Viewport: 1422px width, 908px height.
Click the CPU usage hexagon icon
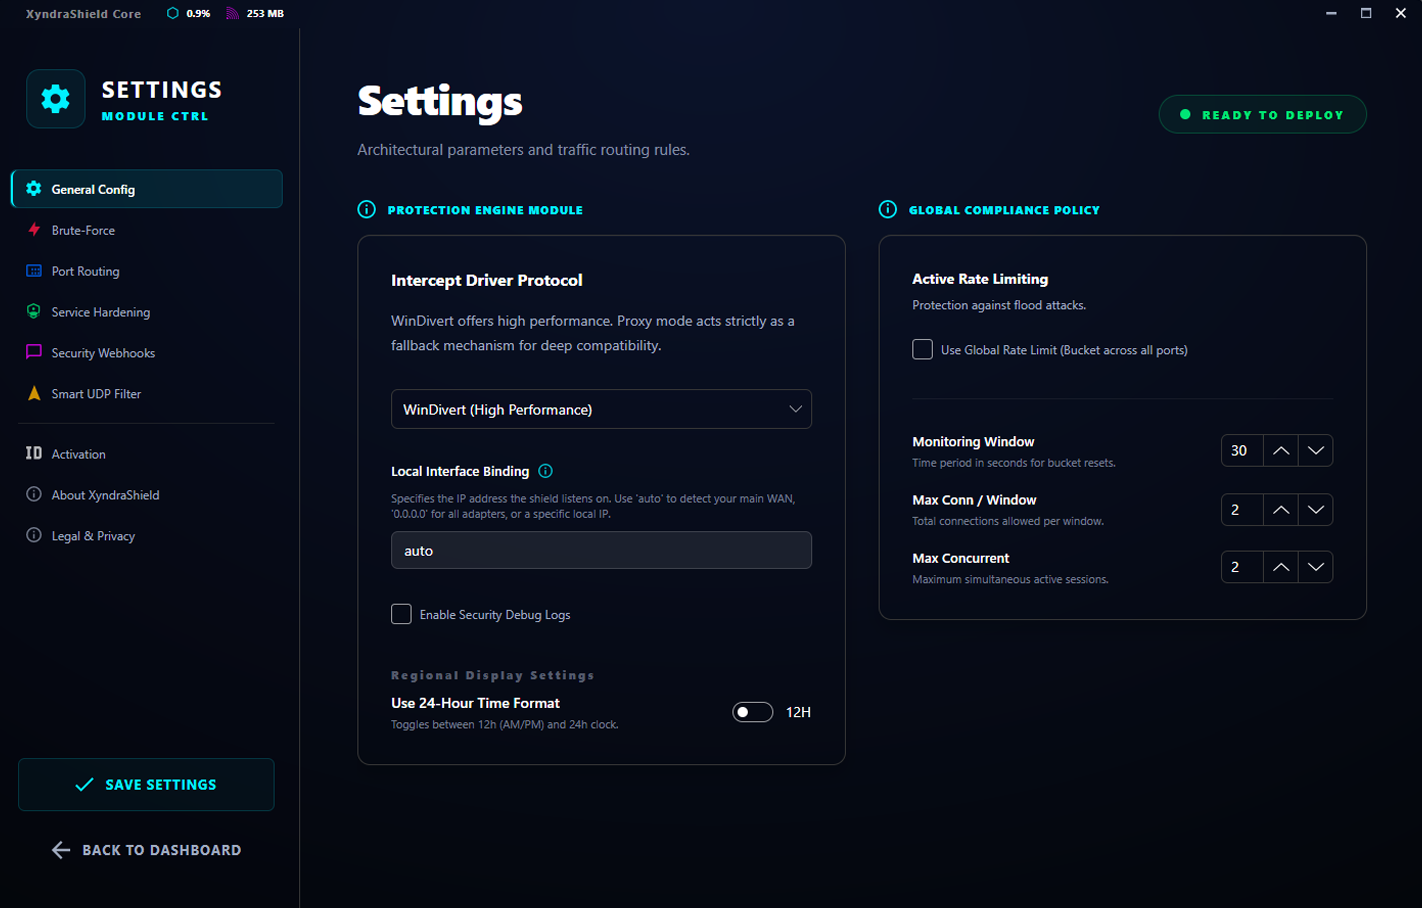coord(173,14)
